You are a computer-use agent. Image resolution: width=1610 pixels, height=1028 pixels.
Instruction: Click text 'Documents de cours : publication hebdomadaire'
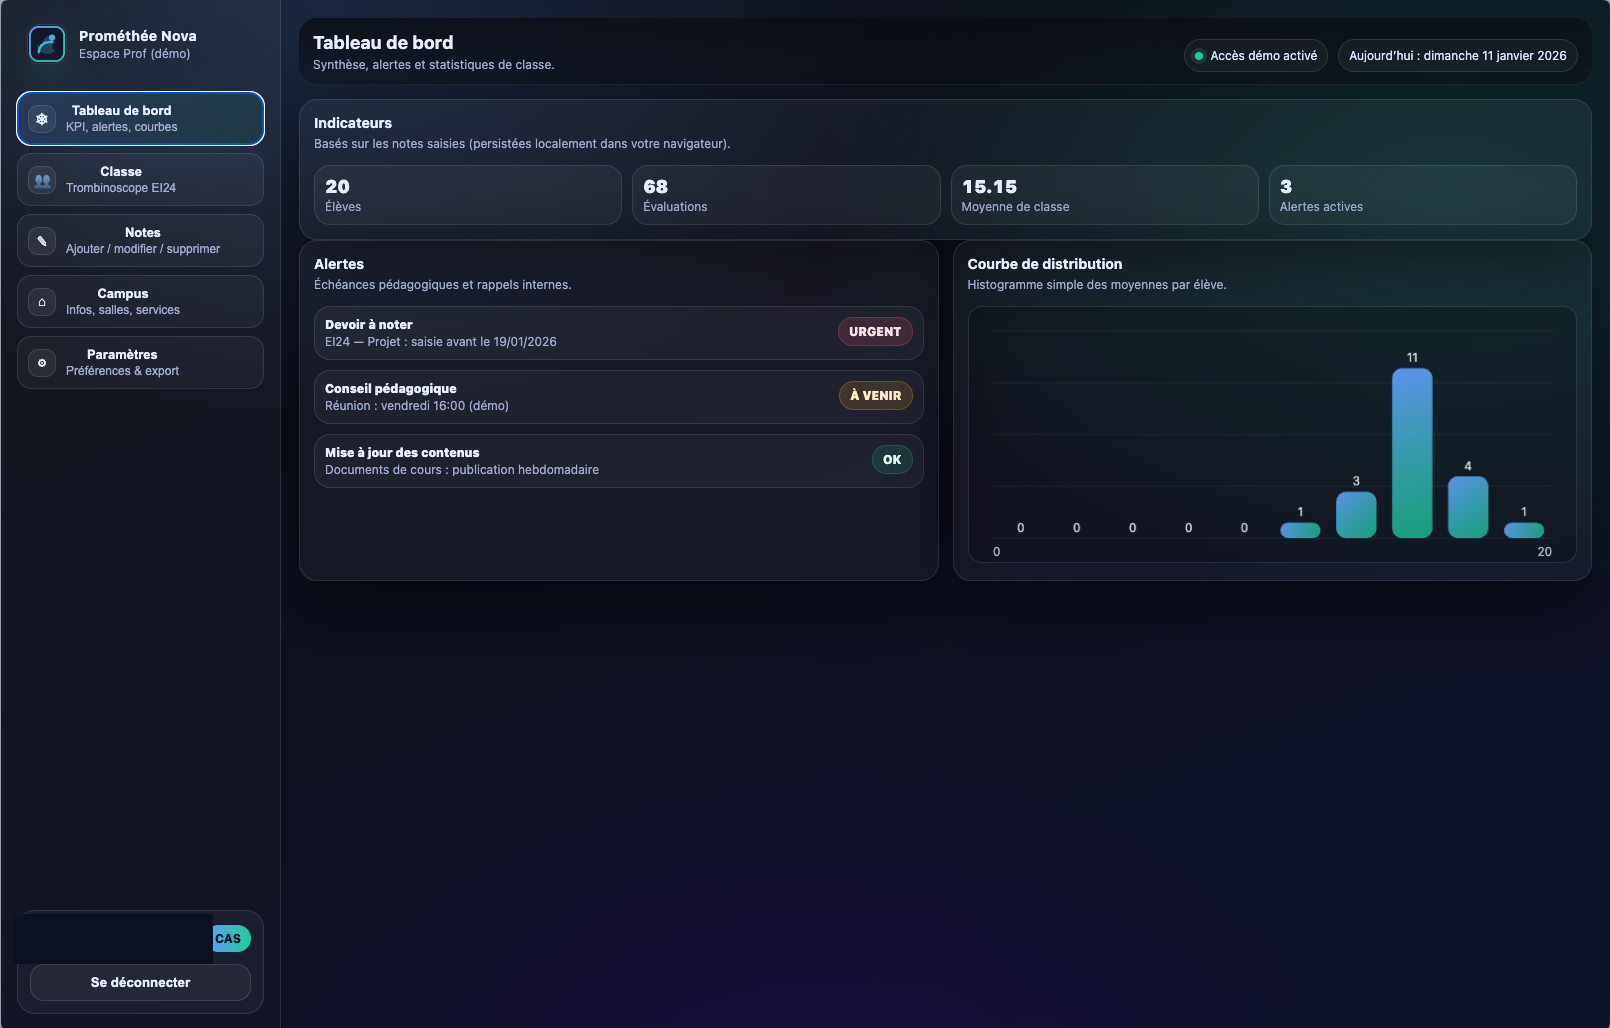click(462, 470)
